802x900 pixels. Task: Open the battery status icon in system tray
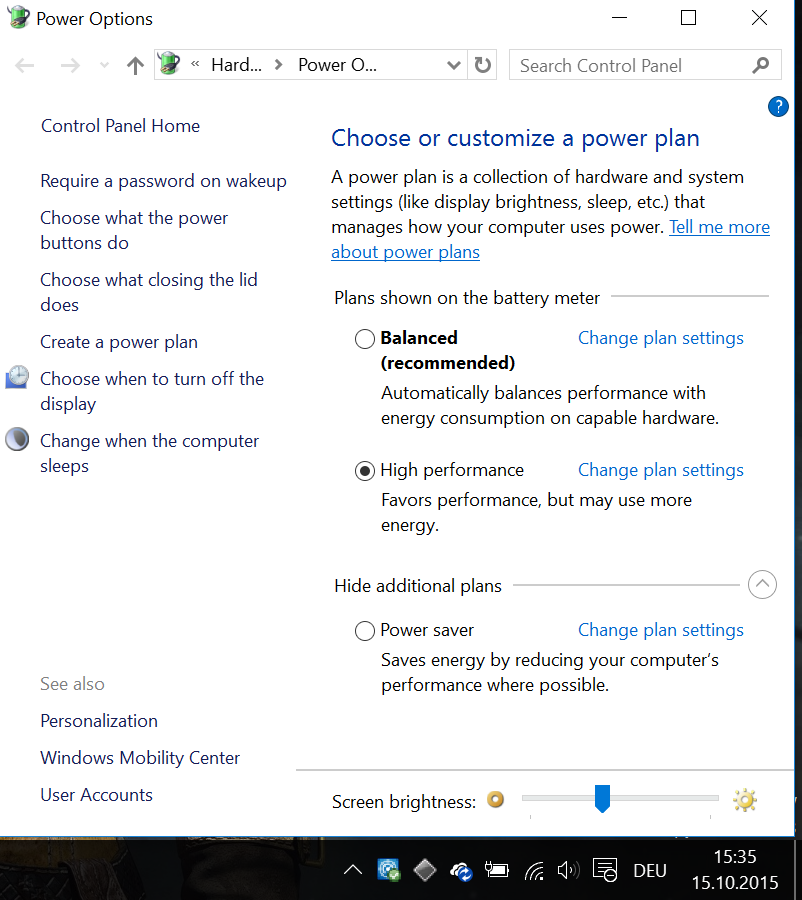pos(497,870)
